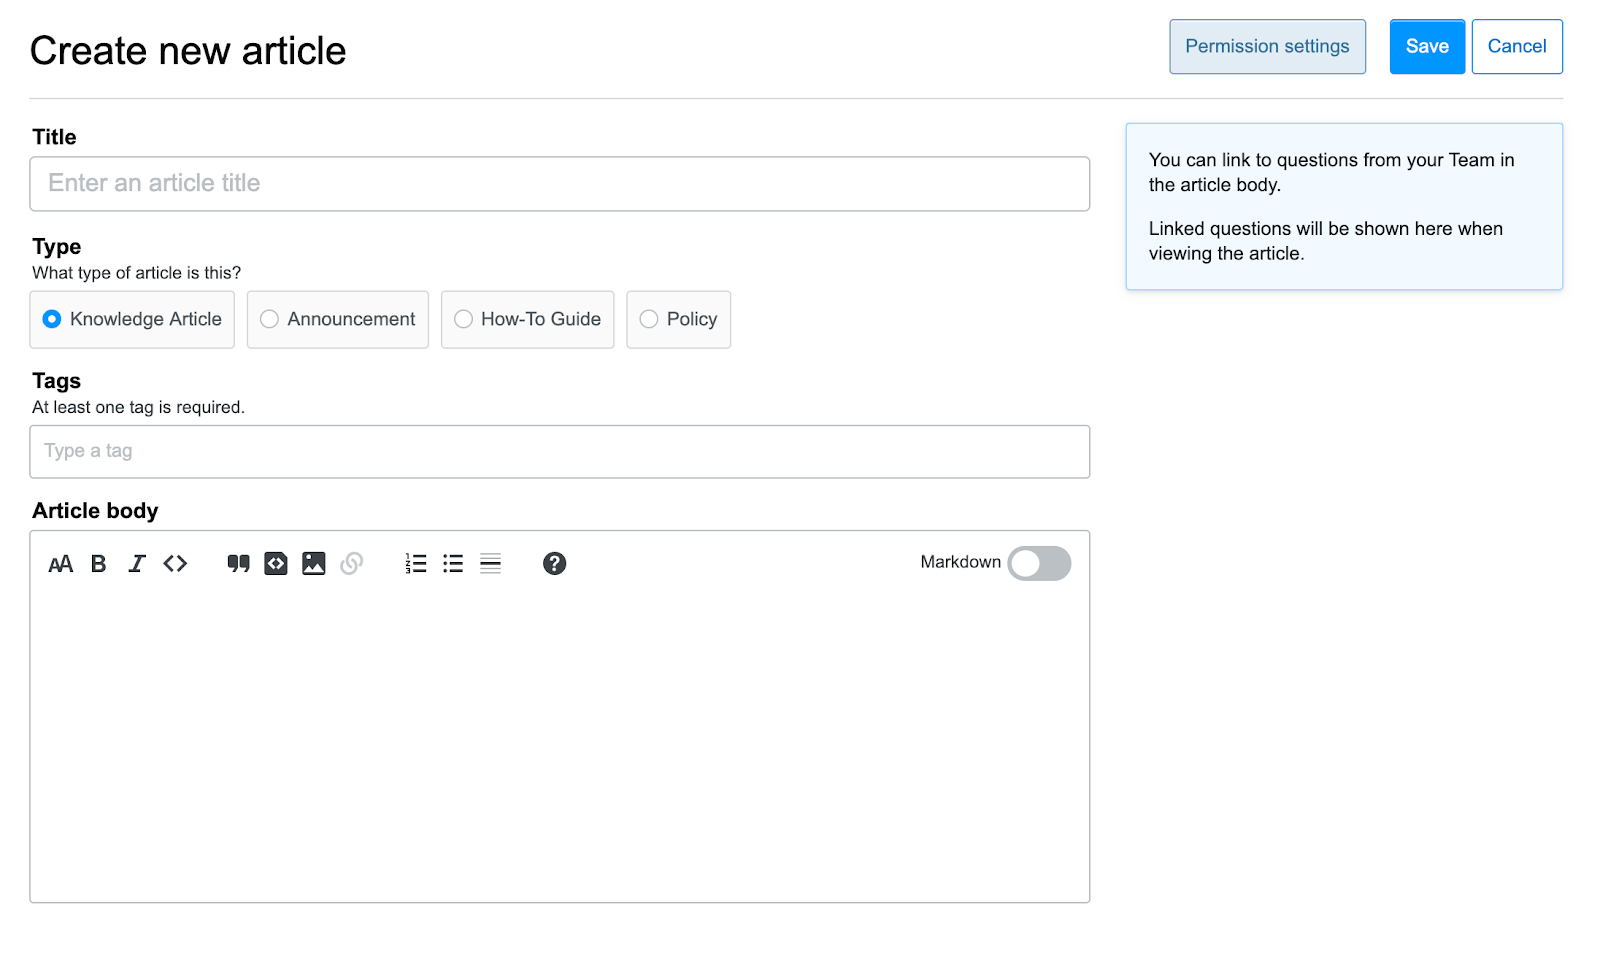
Task: Save the new article
Action: (x=1427, y=47)
